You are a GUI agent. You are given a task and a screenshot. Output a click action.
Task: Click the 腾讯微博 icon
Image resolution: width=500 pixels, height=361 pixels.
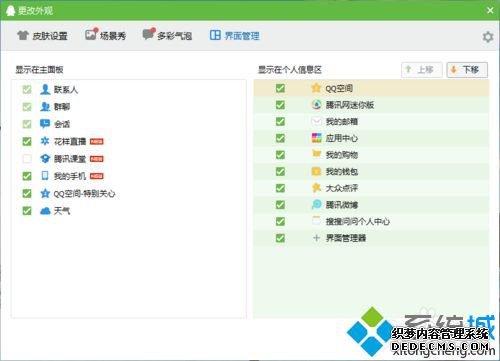[316, 204]
